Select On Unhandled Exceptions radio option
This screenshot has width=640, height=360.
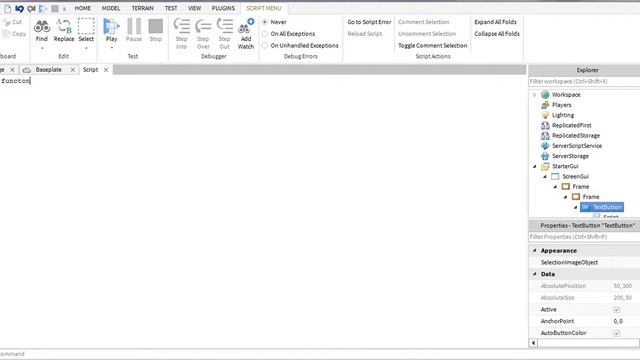[x=265, y=46]
